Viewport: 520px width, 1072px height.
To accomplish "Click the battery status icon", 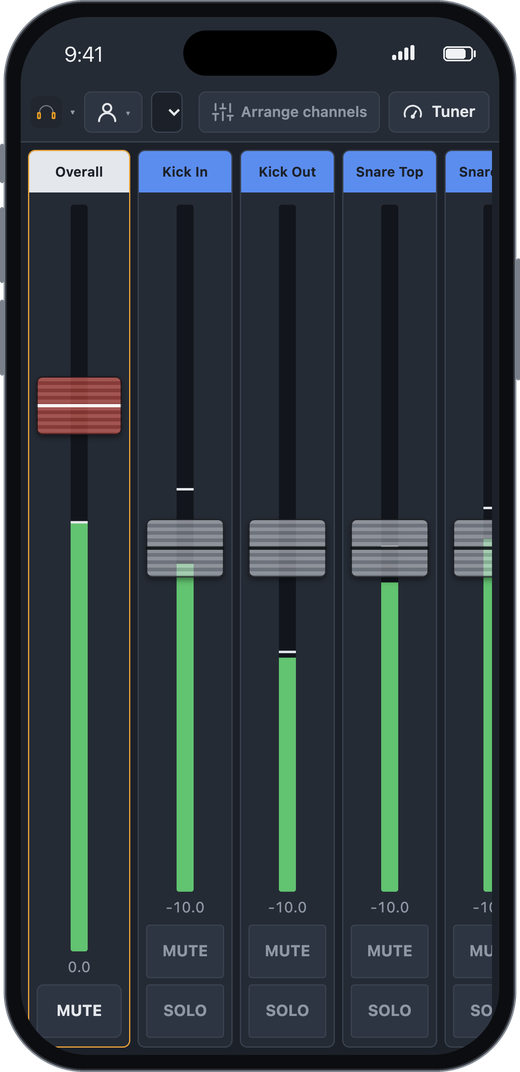I will point(459,54).
